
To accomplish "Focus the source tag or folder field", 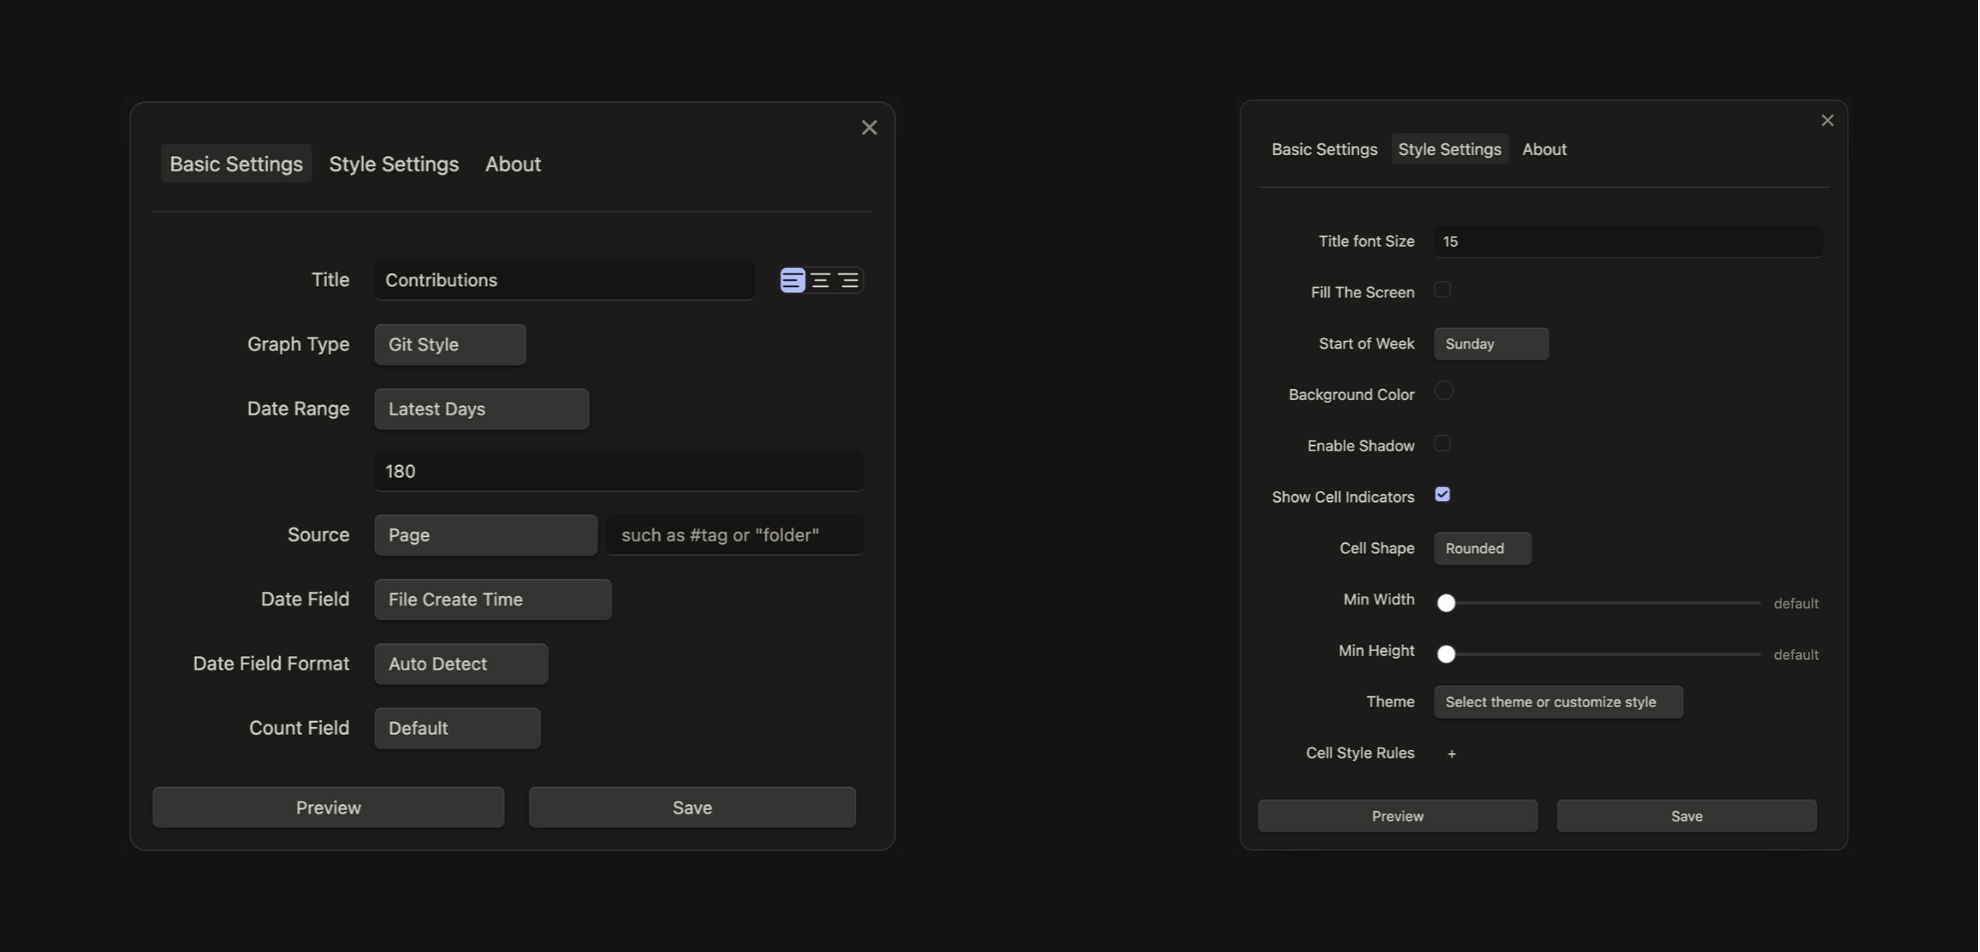I will (x=734, y=535).
